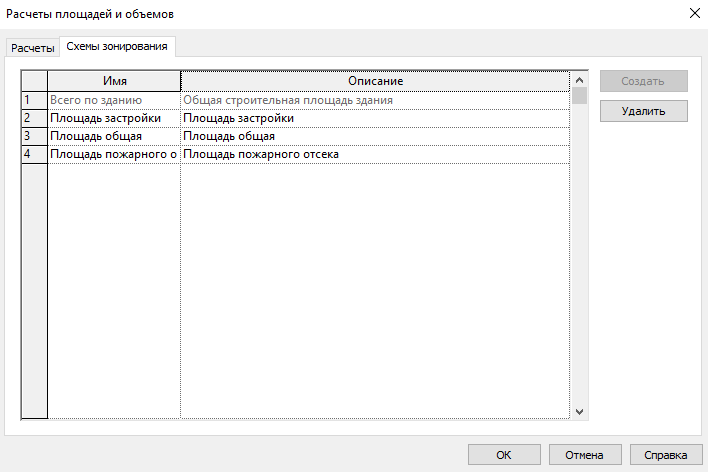This screenshot has width=708, height=472.
Task: Select row header number 4
Action: (34, 154)
